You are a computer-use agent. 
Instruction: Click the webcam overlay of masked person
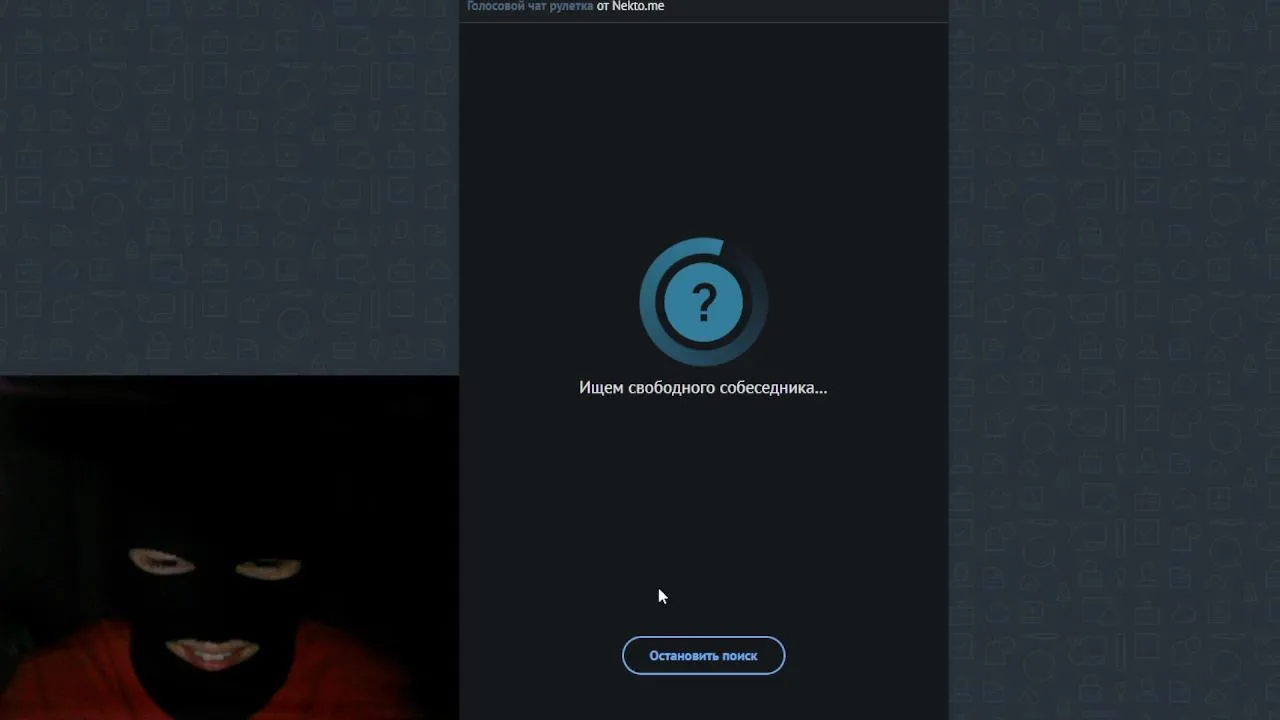pos(229,548)
